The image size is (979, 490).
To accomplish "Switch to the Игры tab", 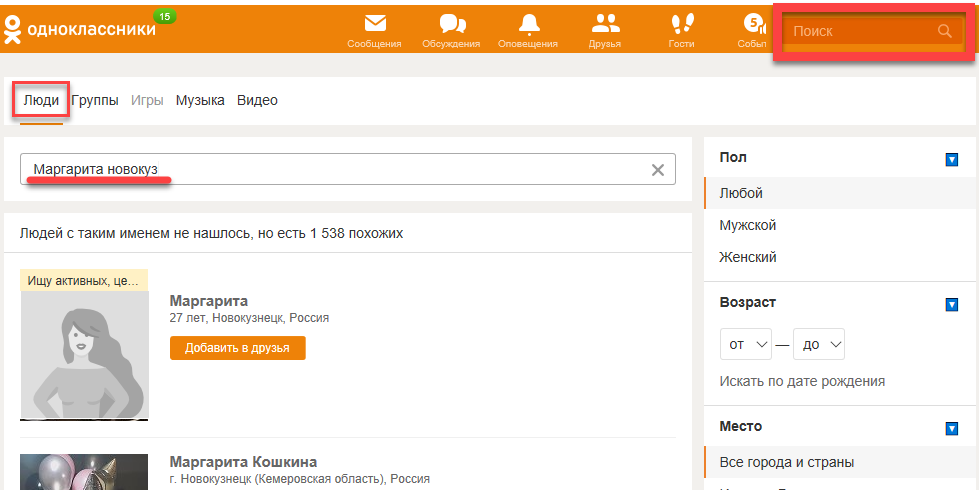I will (x=147, y=100).
